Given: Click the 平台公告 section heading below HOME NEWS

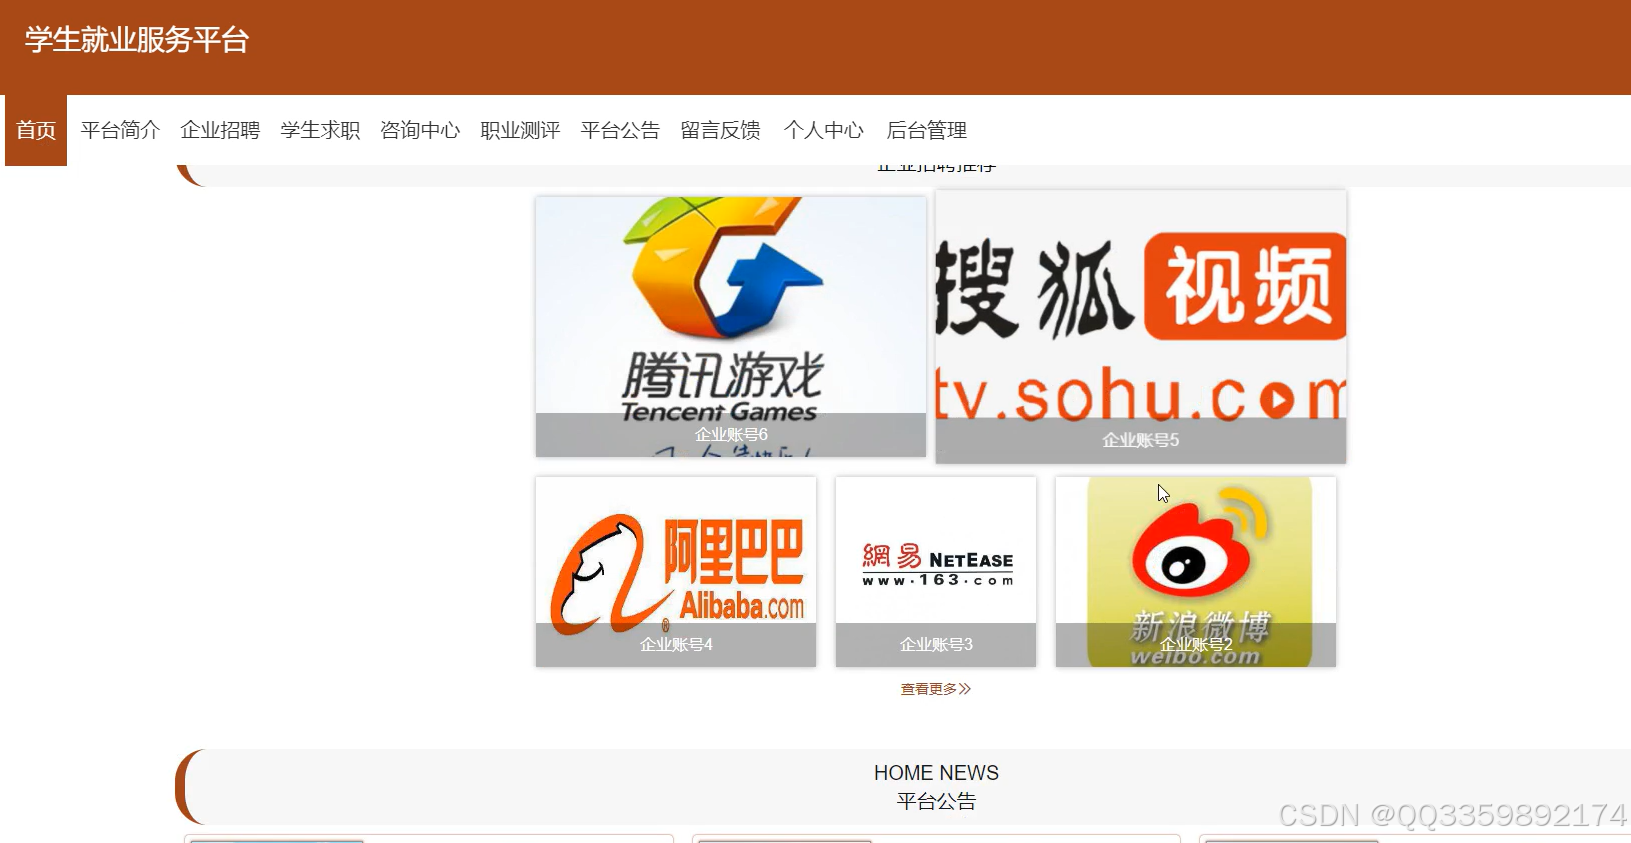Looking at the screenshot, I should pos(936,801).
